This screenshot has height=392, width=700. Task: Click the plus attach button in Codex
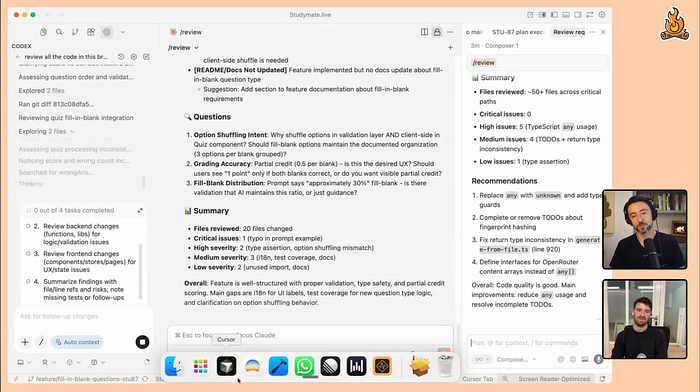(25, 342)
